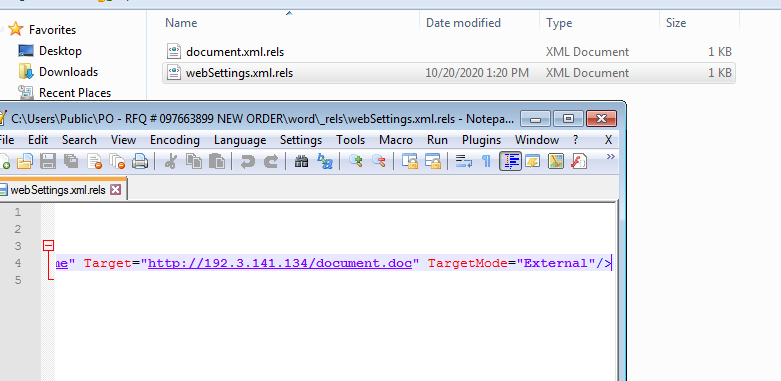Viewport: 781px width, 381px height.
Task: Open the Edit menu
Action: point(38,140)
